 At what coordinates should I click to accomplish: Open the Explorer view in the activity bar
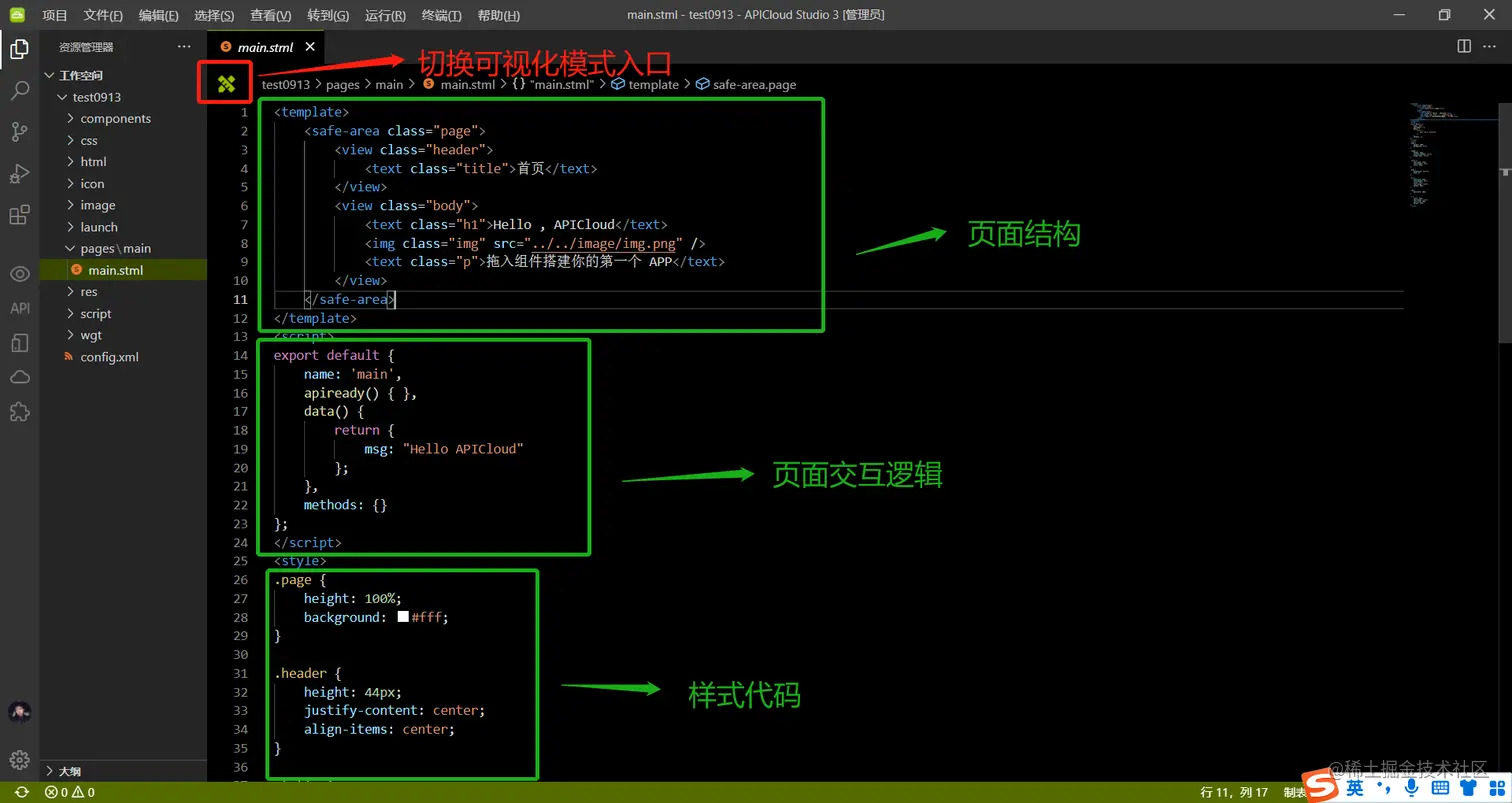19,48
